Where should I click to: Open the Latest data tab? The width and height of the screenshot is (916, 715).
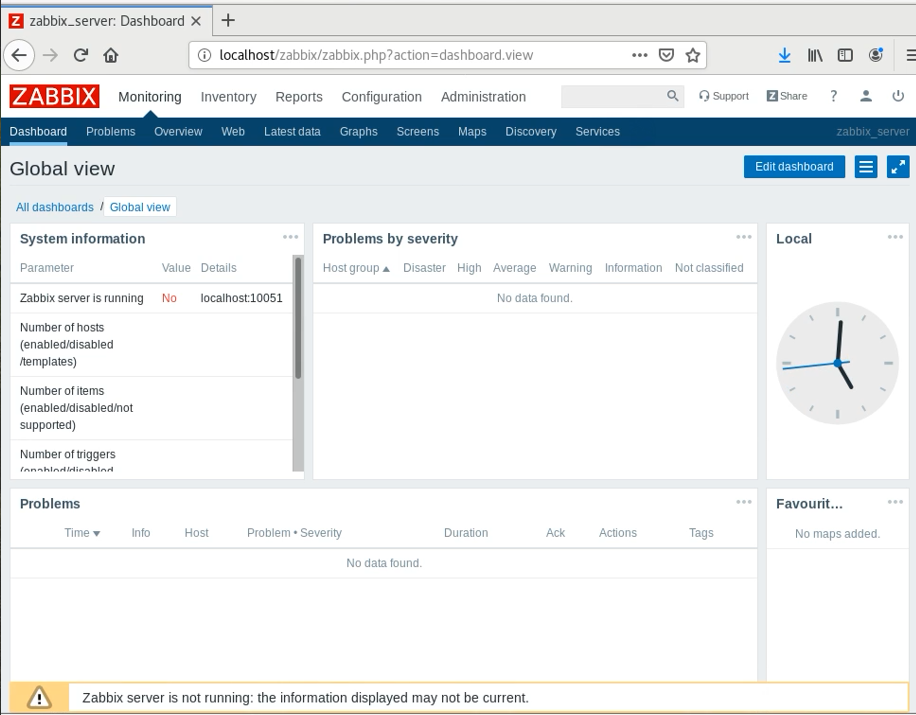[x=292, y=131]
